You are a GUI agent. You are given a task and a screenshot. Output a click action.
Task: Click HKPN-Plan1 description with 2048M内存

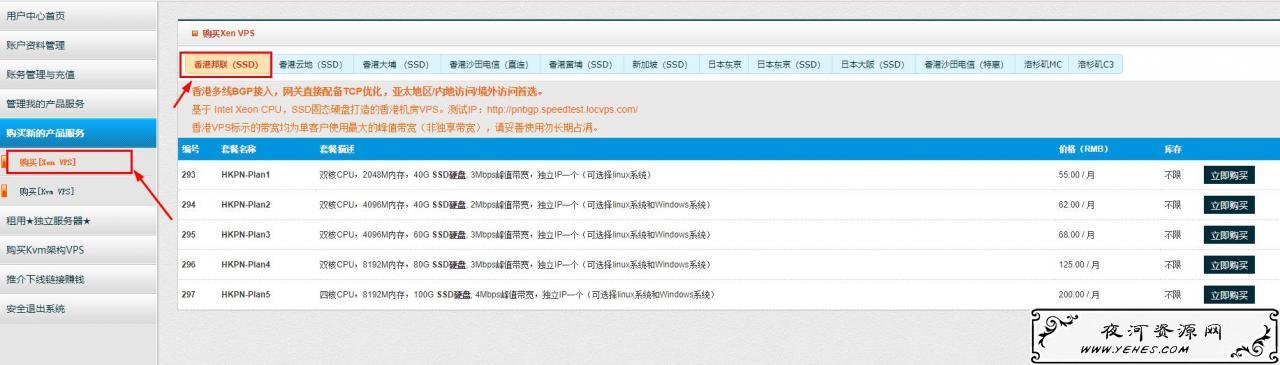coord(485,175)
